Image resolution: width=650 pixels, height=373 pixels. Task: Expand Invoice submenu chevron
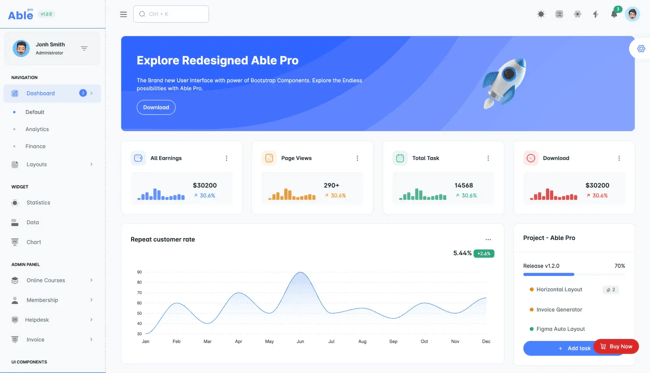(91, 339)
